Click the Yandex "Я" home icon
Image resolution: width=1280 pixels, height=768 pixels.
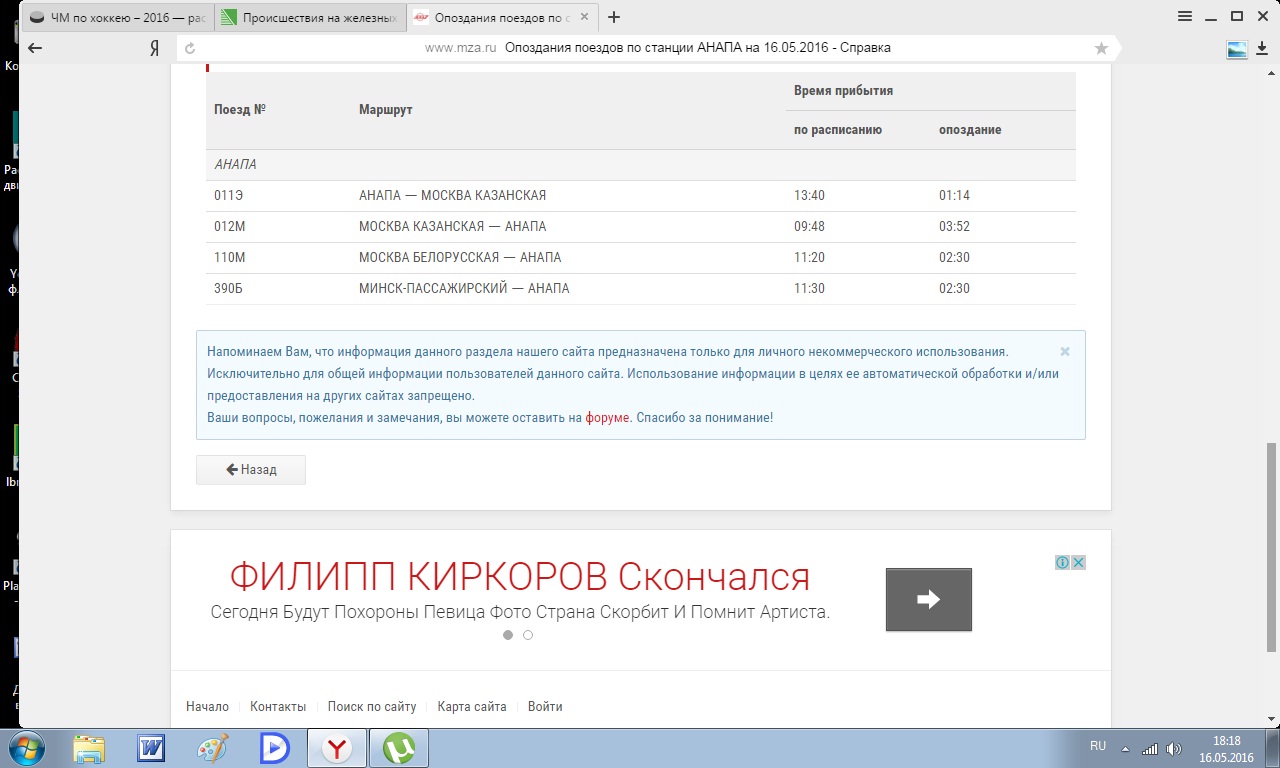155,48
